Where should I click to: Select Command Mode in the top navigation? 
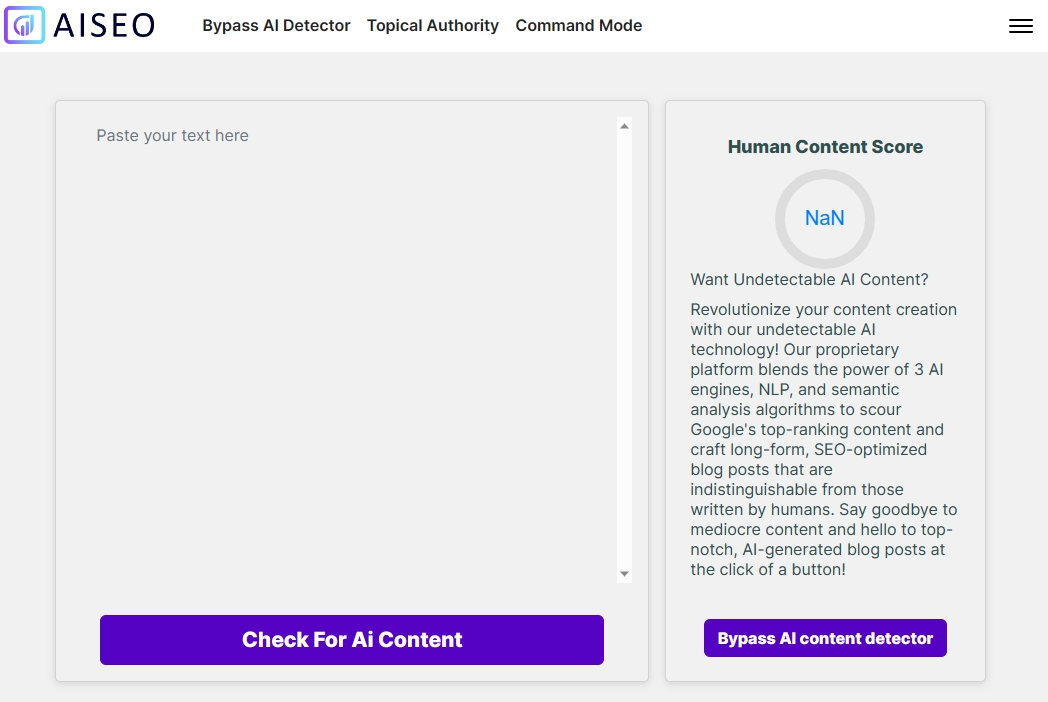tap(579, 26)
